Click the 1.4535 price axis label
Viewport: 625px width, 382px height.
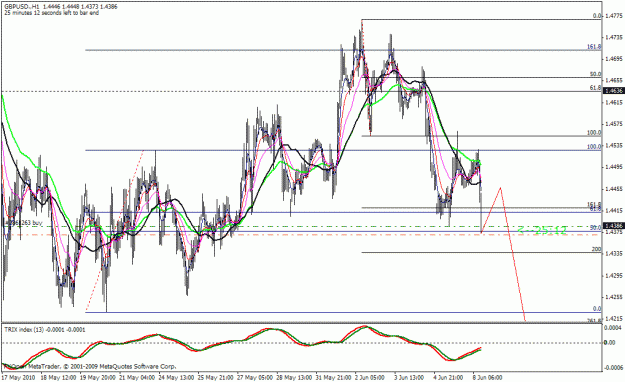(613, 146)
